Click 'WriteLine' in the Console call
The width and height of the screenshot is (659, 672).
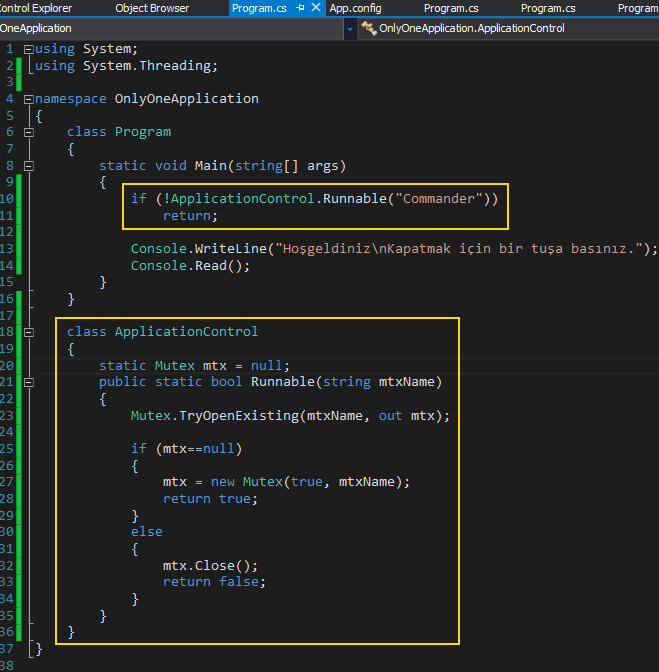pyautogui.click(x=231, y=249)
